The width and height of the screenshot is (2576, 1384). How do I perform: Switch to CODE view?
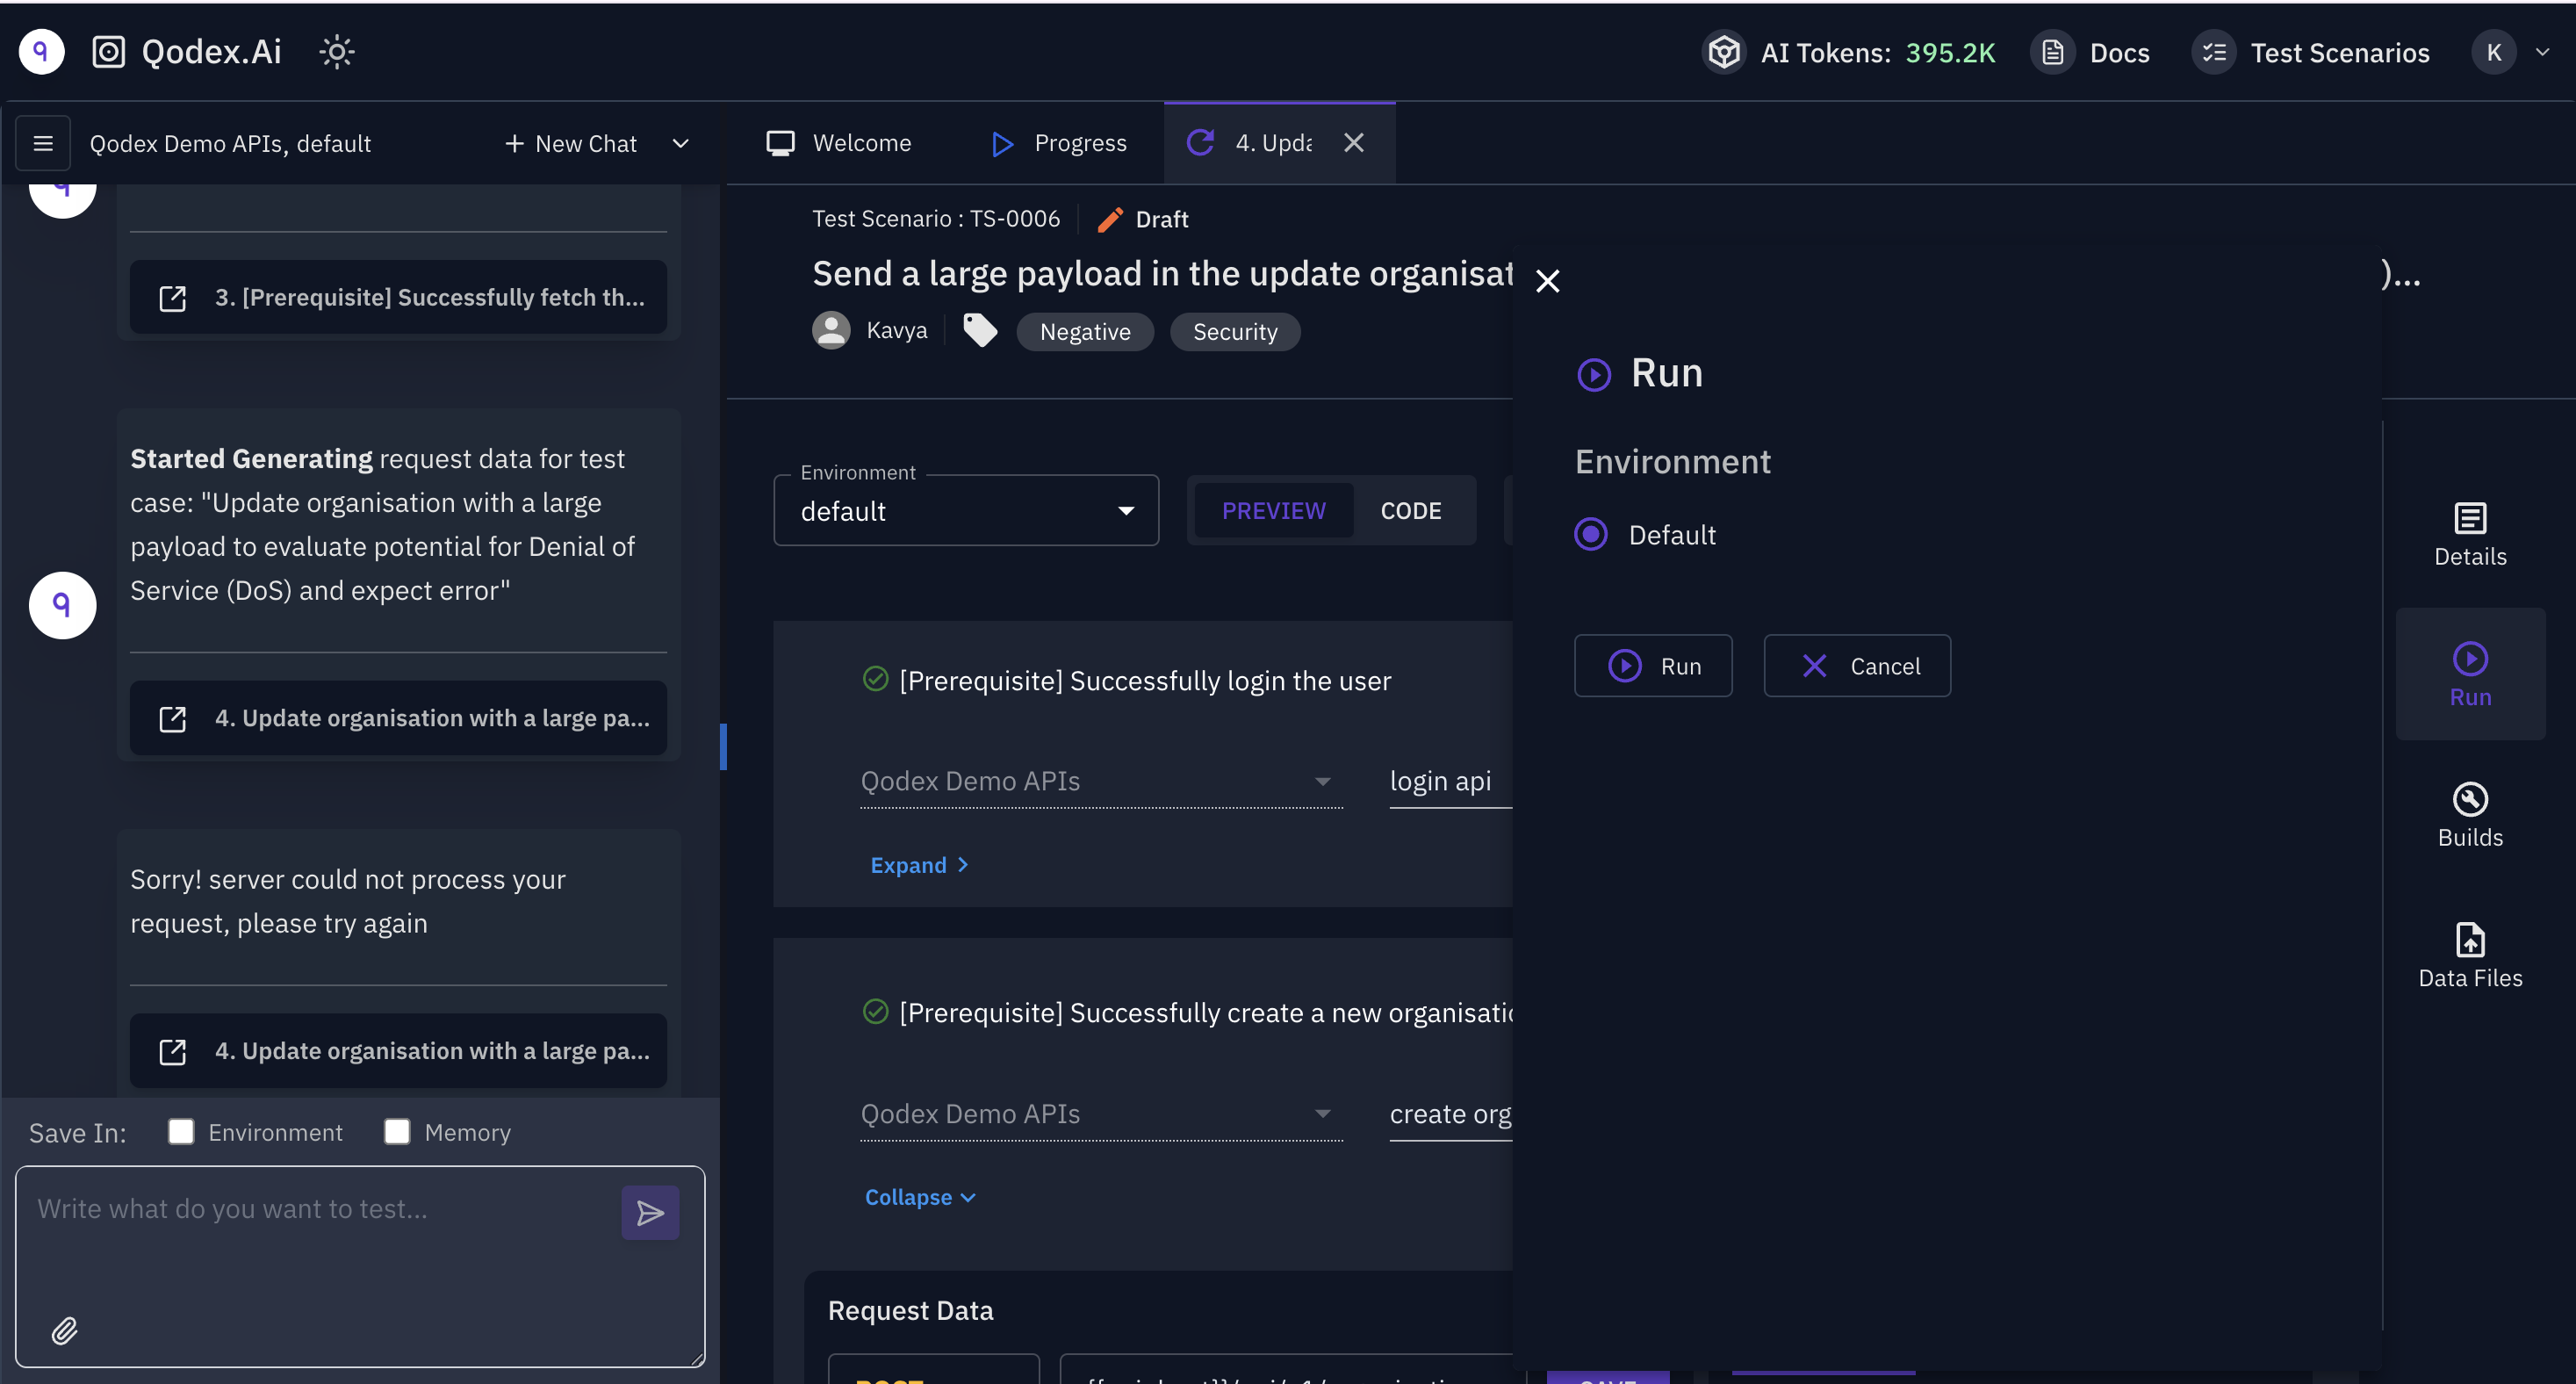tap(1411, 510)
